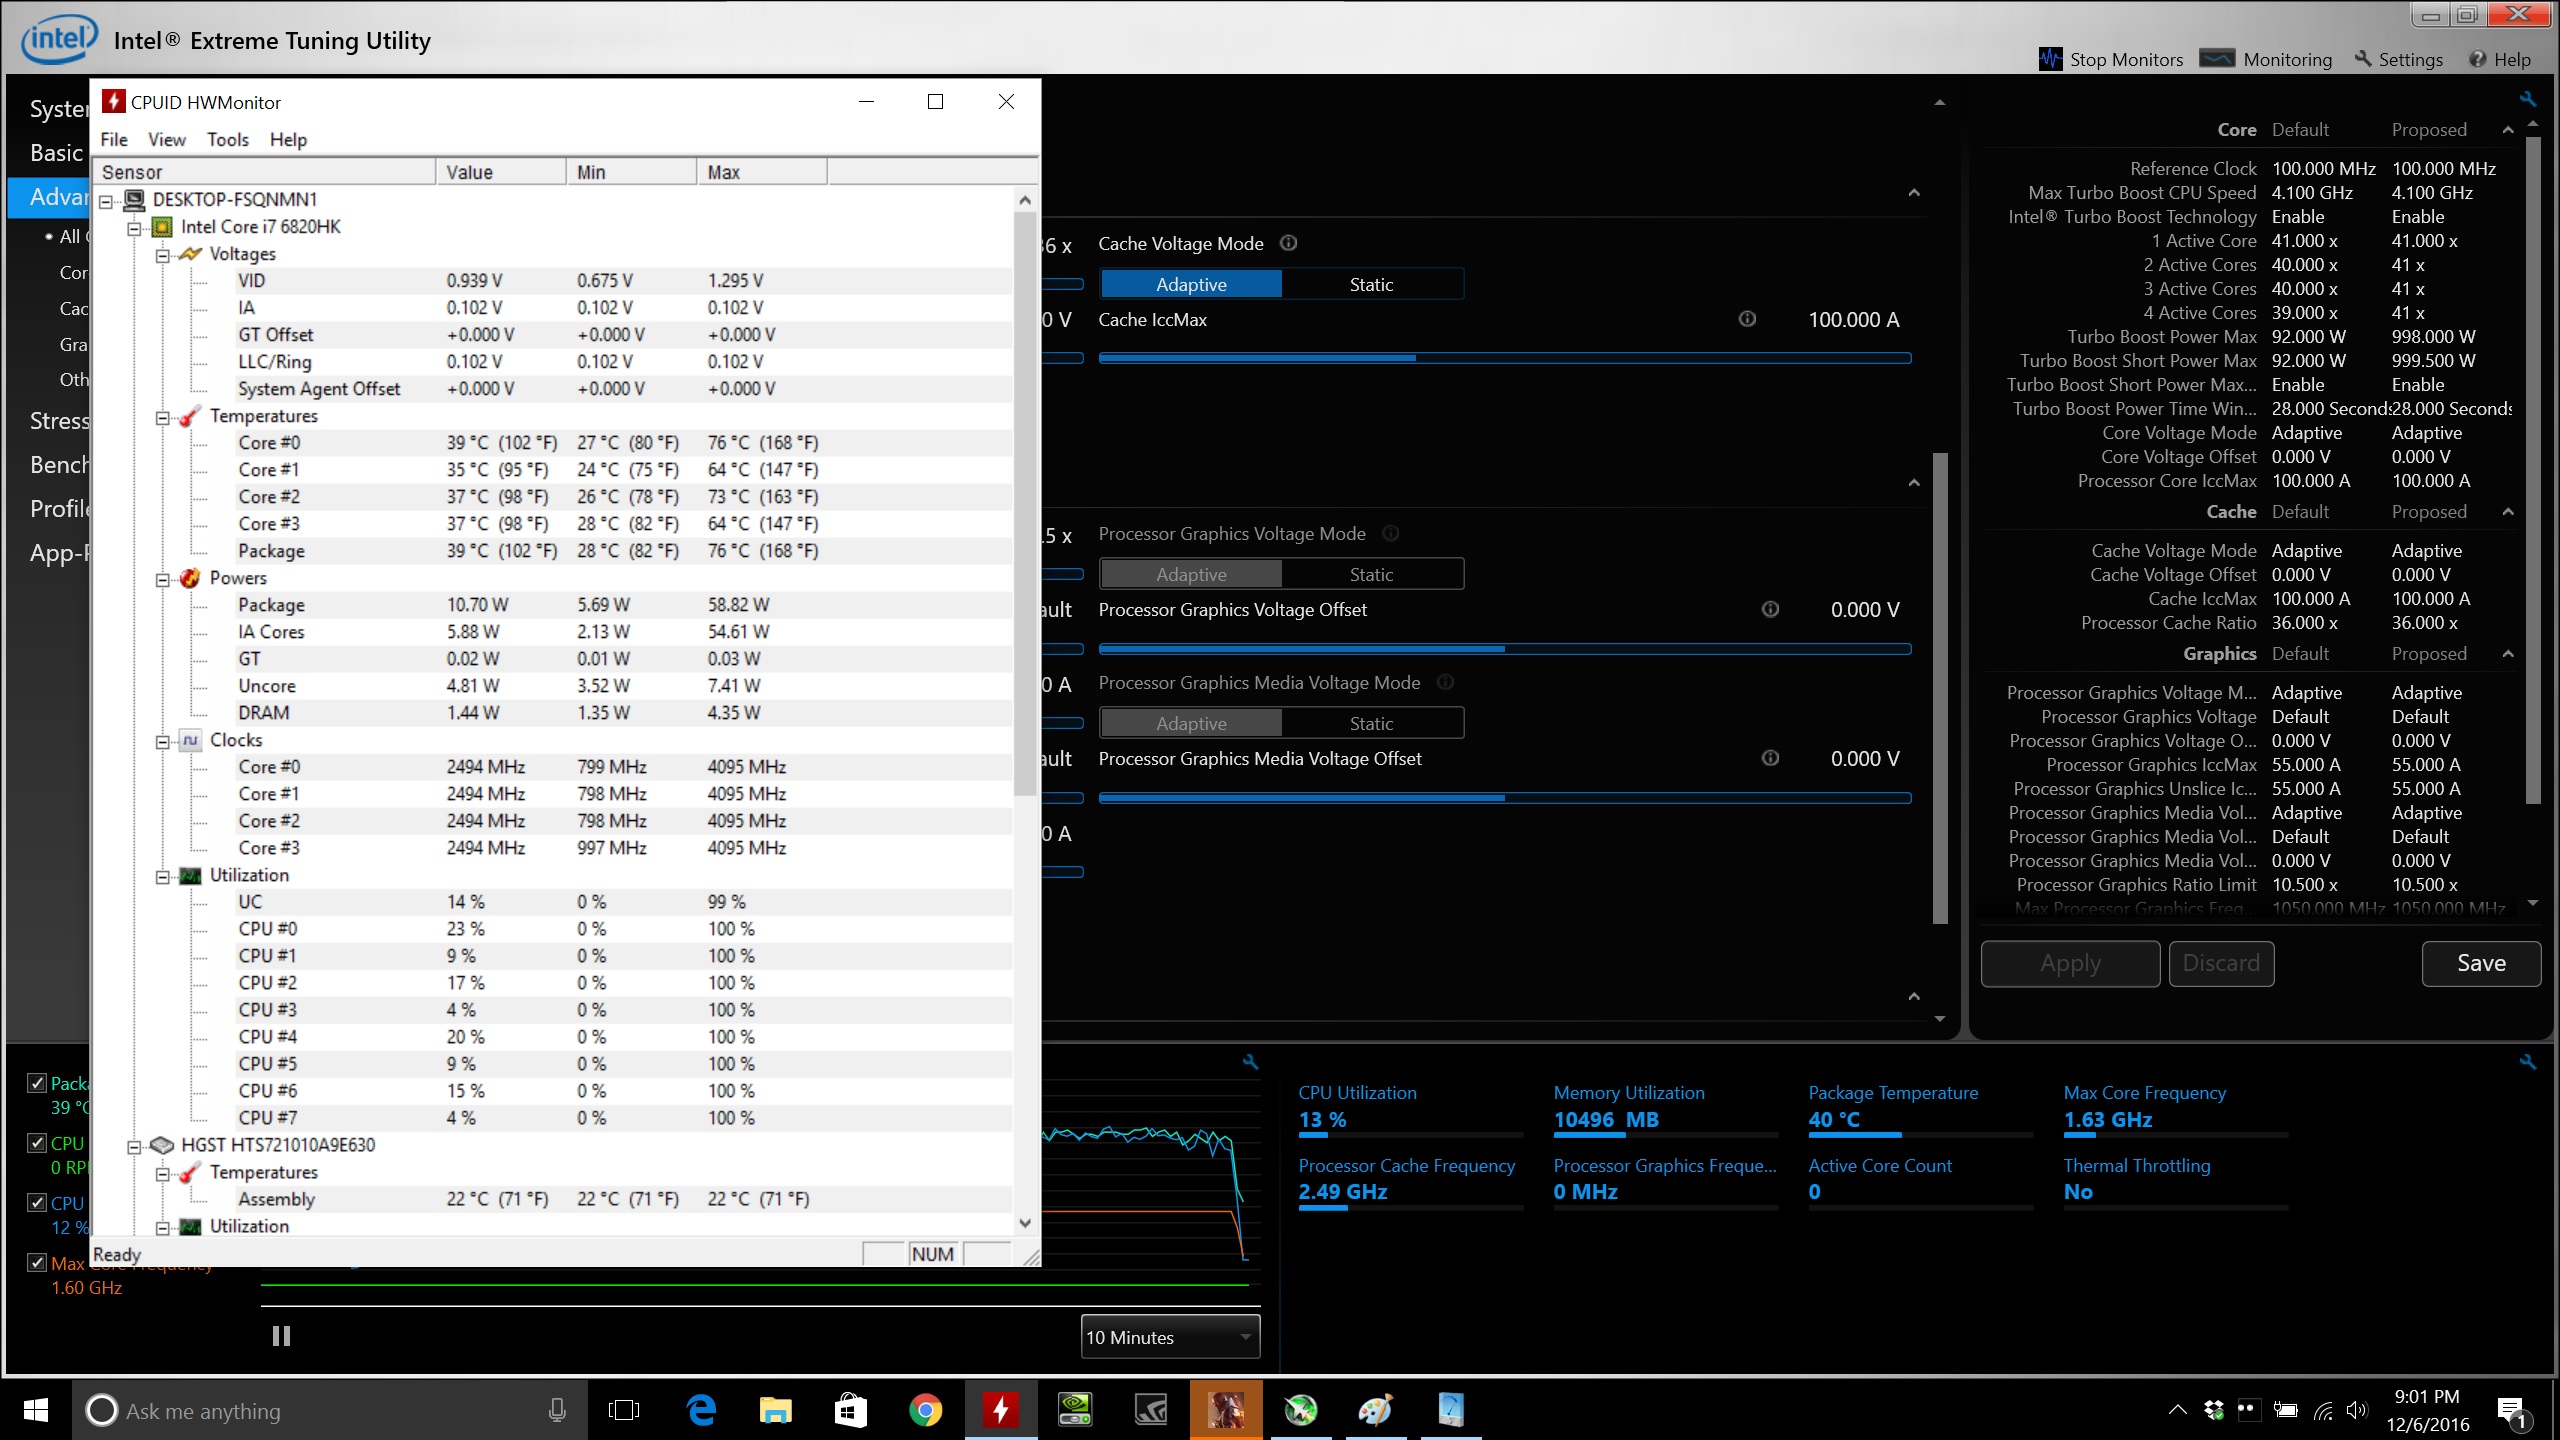Click HWMonitor vertical scrollbar down arrow

tap(1025, 1223)
